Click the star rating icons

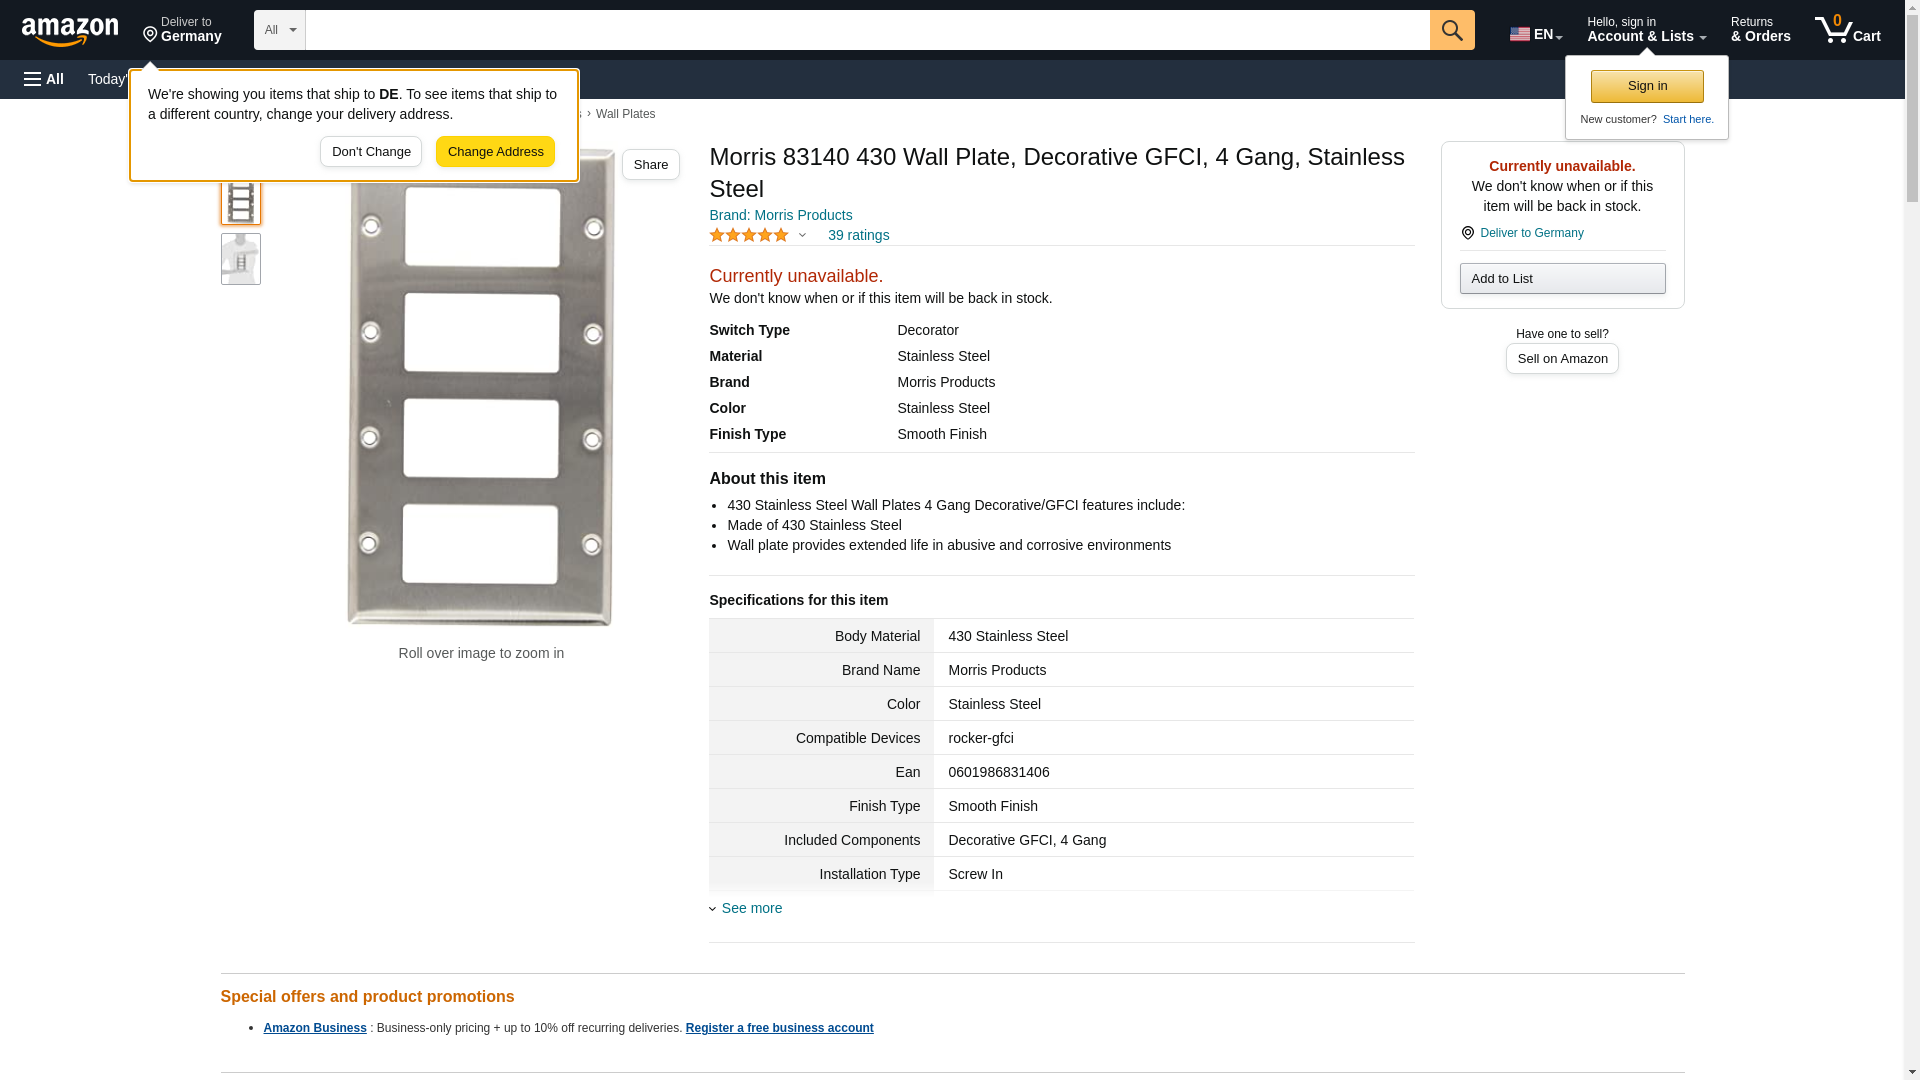[x=749, y=235]
